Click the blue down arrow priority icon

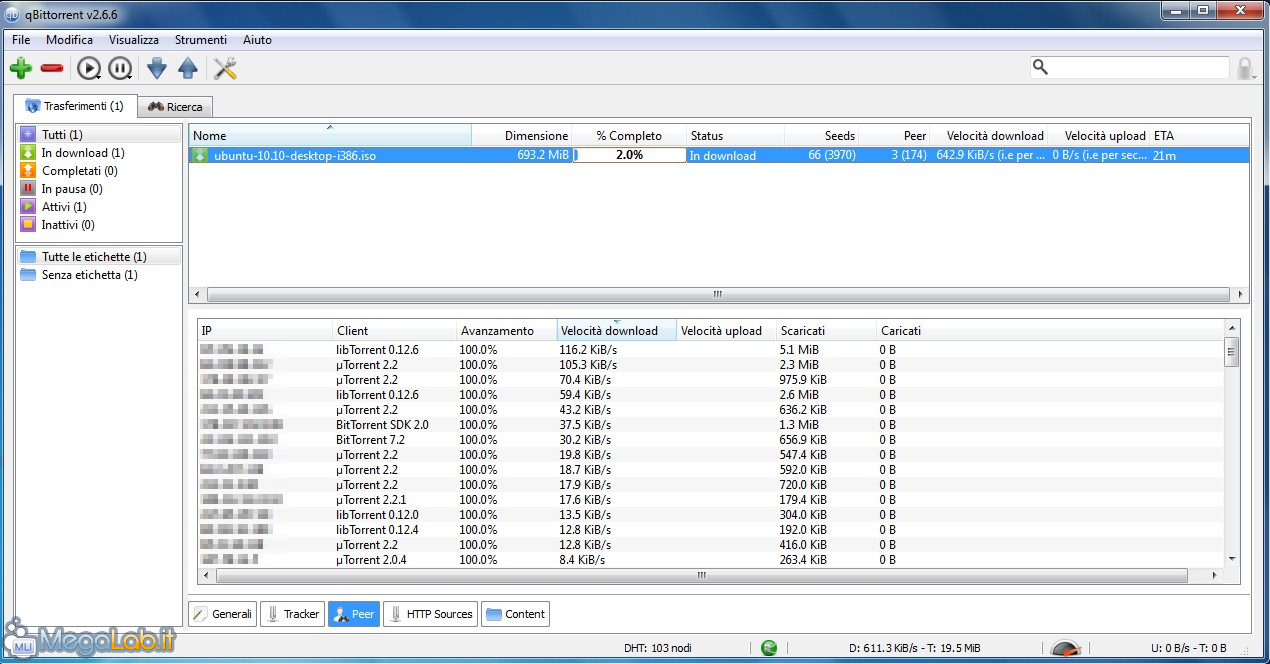156,68
